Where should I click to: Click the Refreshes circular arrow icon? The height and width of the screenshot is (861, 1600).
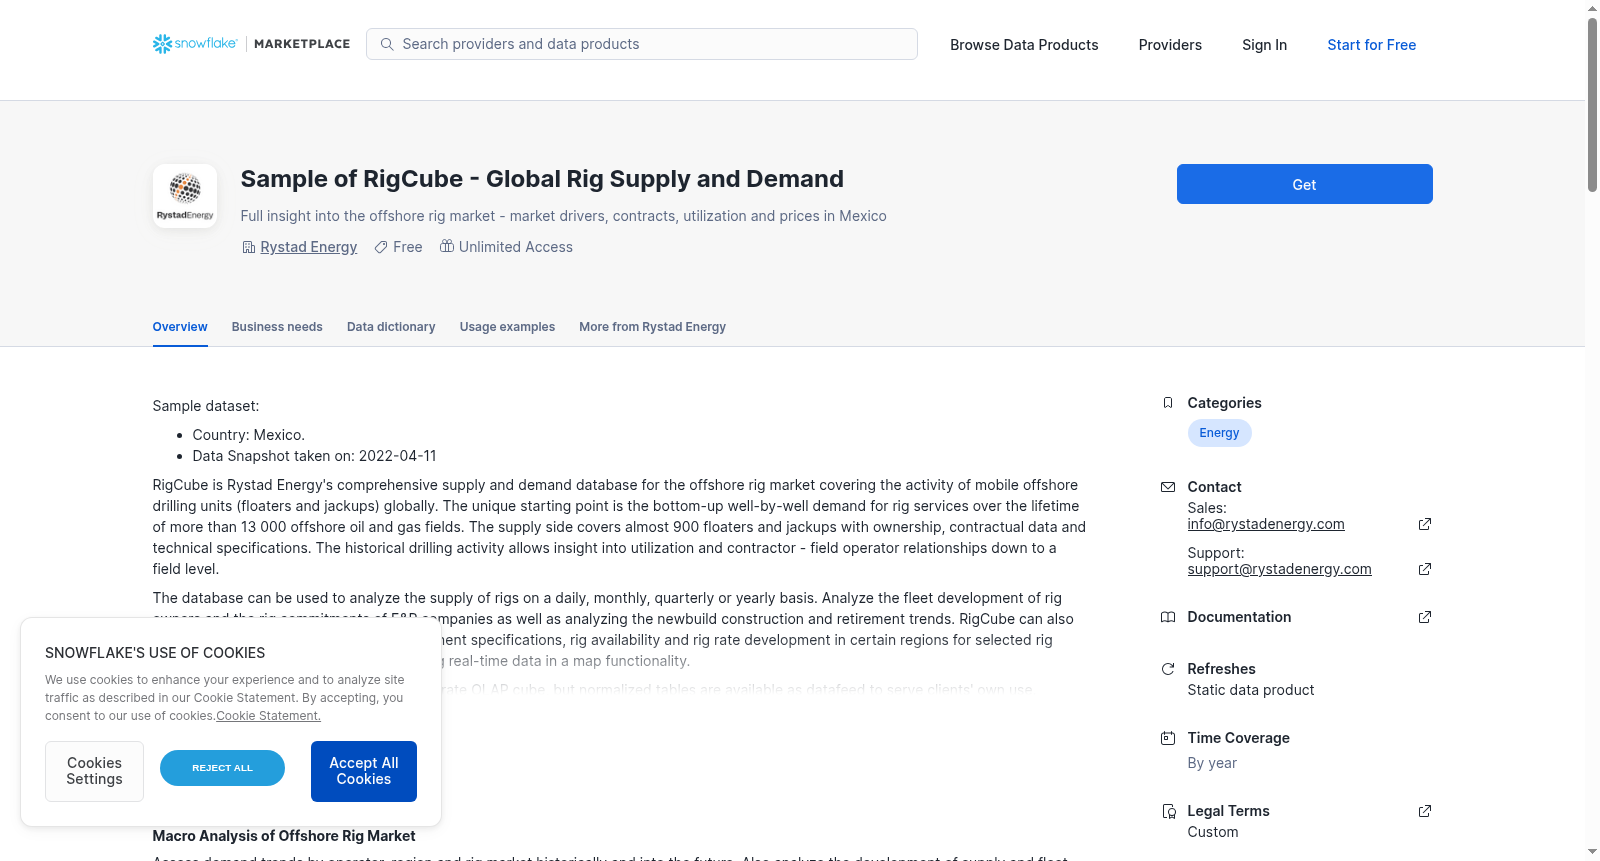1168,669
